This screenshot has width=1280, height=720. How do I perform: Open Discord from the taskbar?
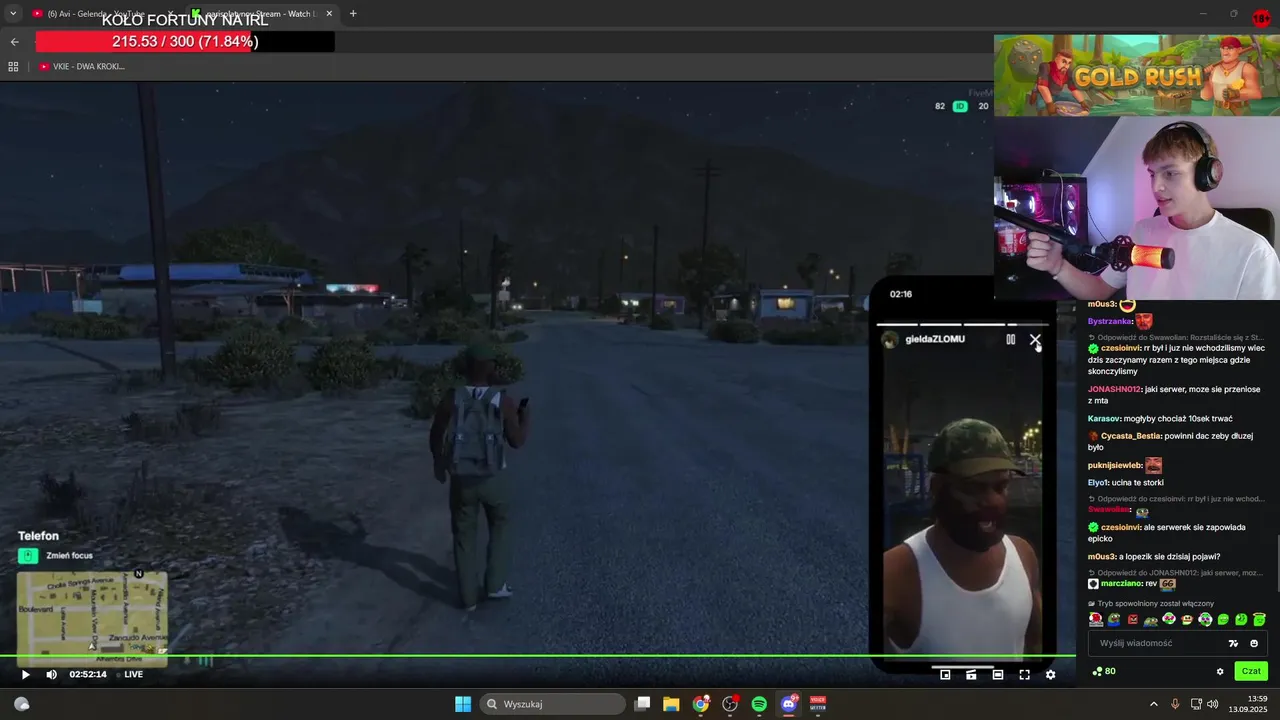click(x=789, y=704)
